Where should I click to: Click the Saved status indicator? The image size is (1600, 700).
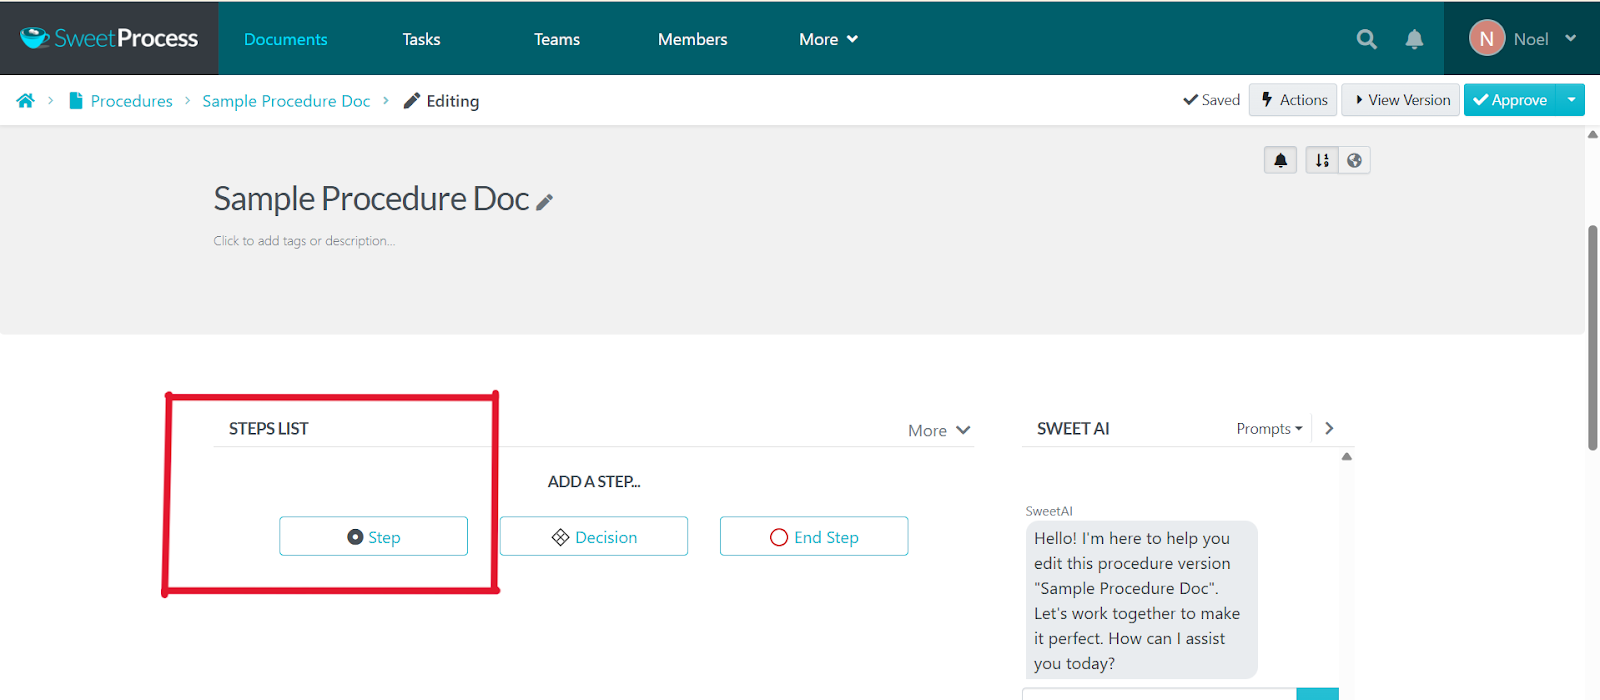click(1211, 100)
